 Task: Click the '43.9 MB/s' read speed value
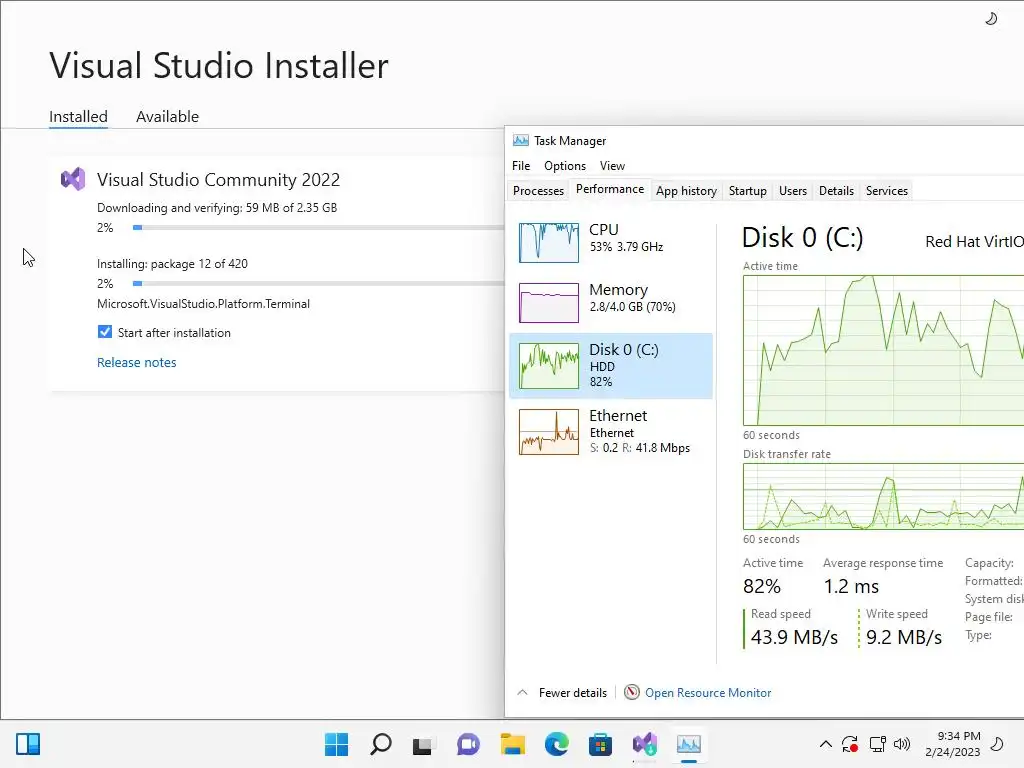pos(794,637)
